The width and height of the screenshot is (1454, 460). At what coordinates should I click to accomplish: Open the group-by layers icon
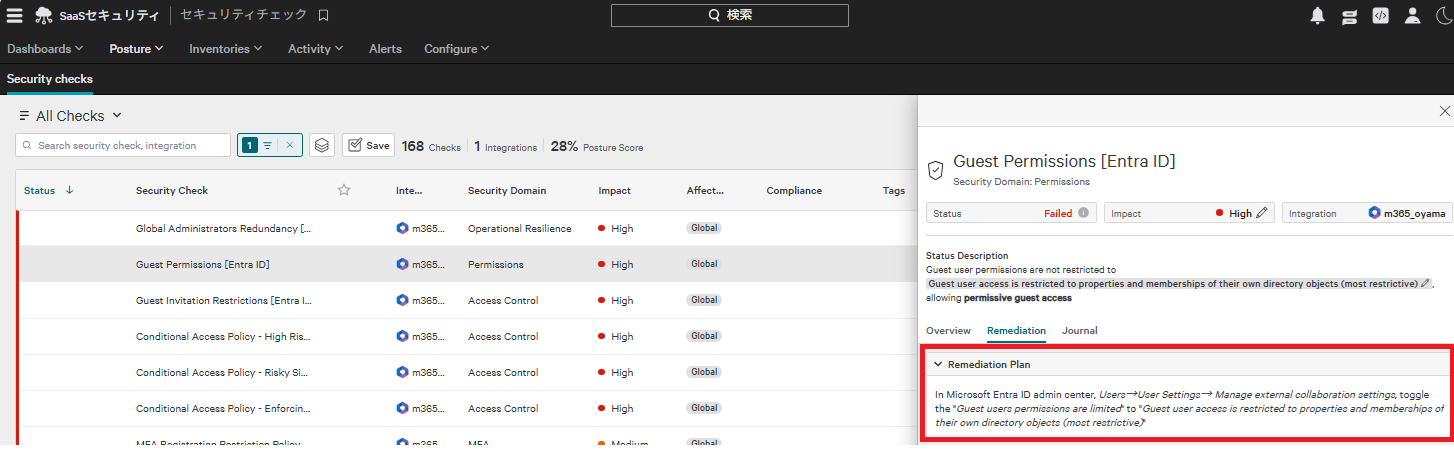321,145
